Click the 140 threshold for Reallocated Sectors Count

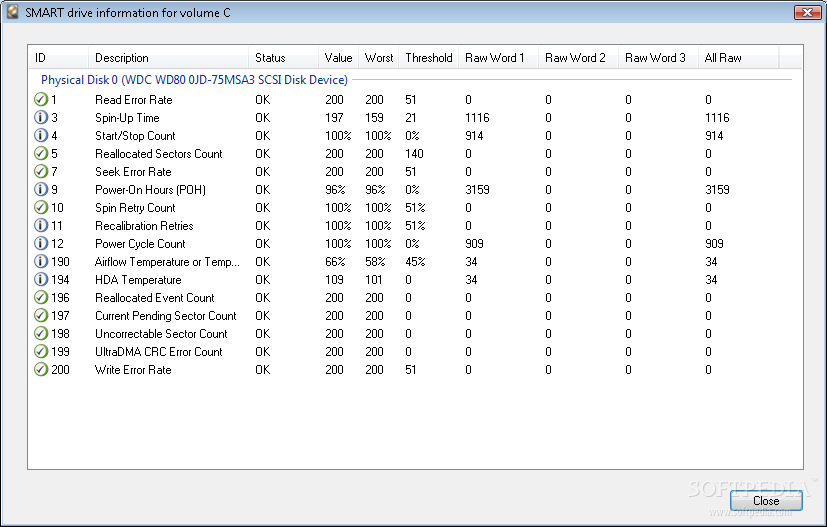414,154
